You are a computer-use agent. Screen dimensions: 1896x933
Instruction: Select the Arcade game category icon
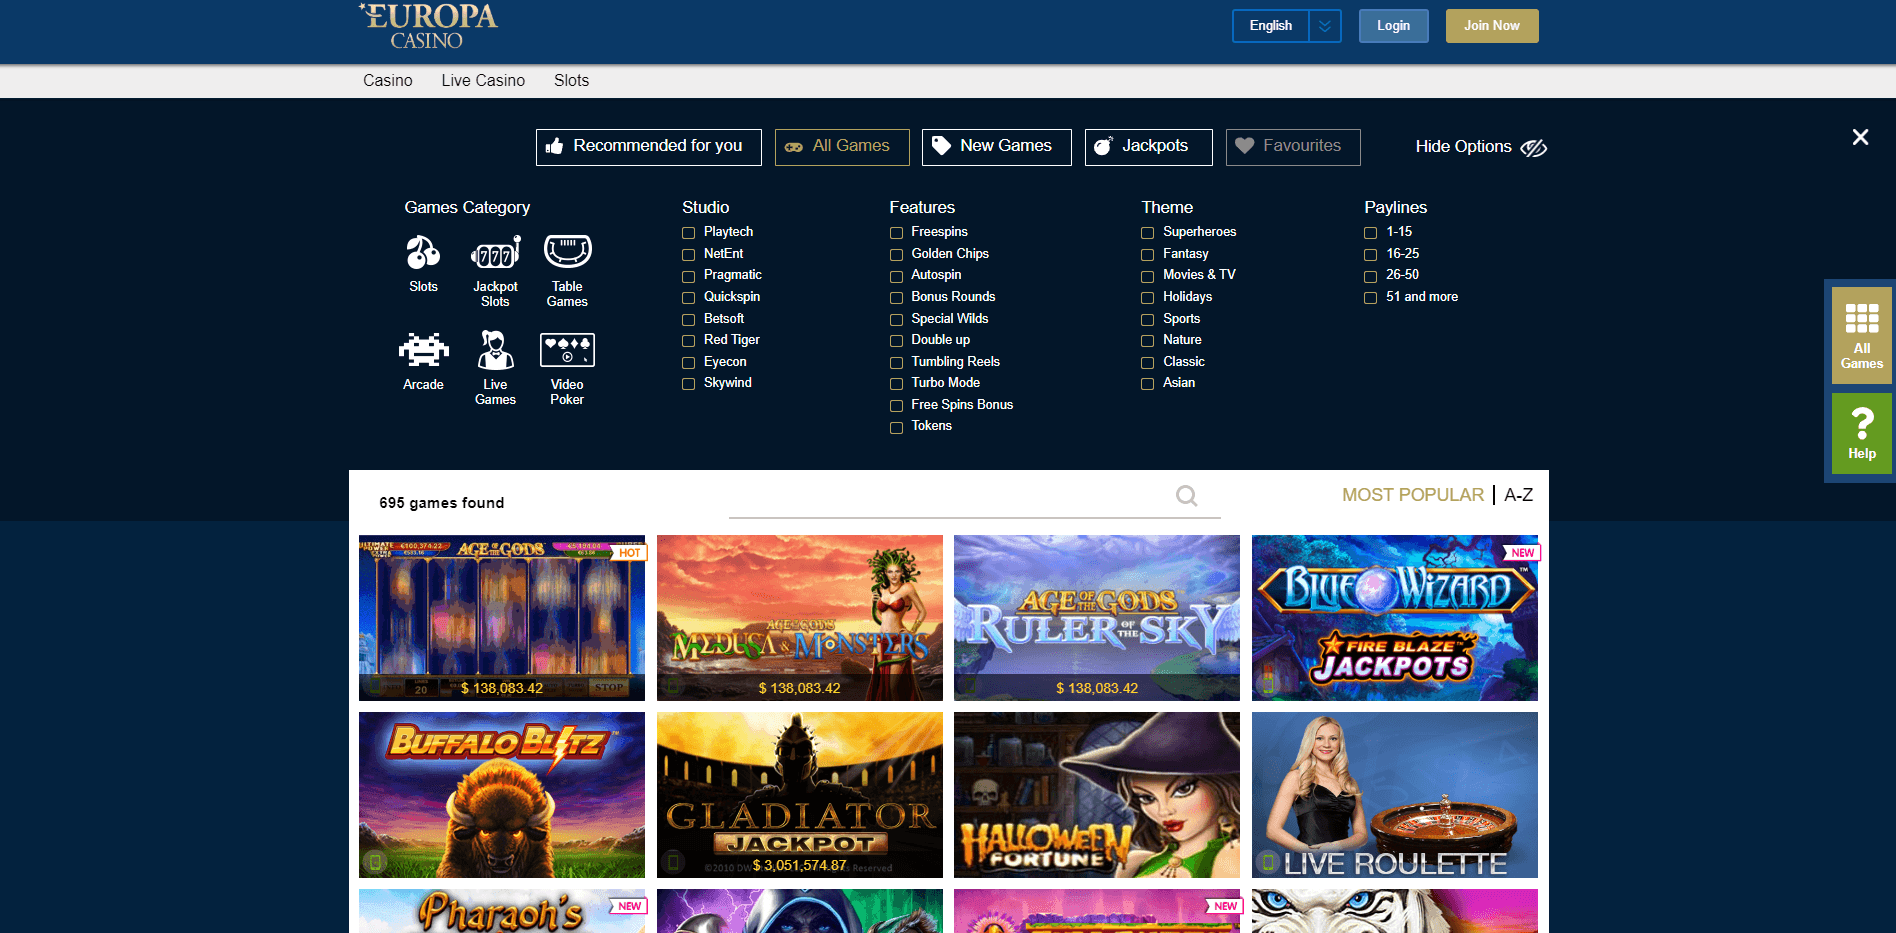click(423, 351)
